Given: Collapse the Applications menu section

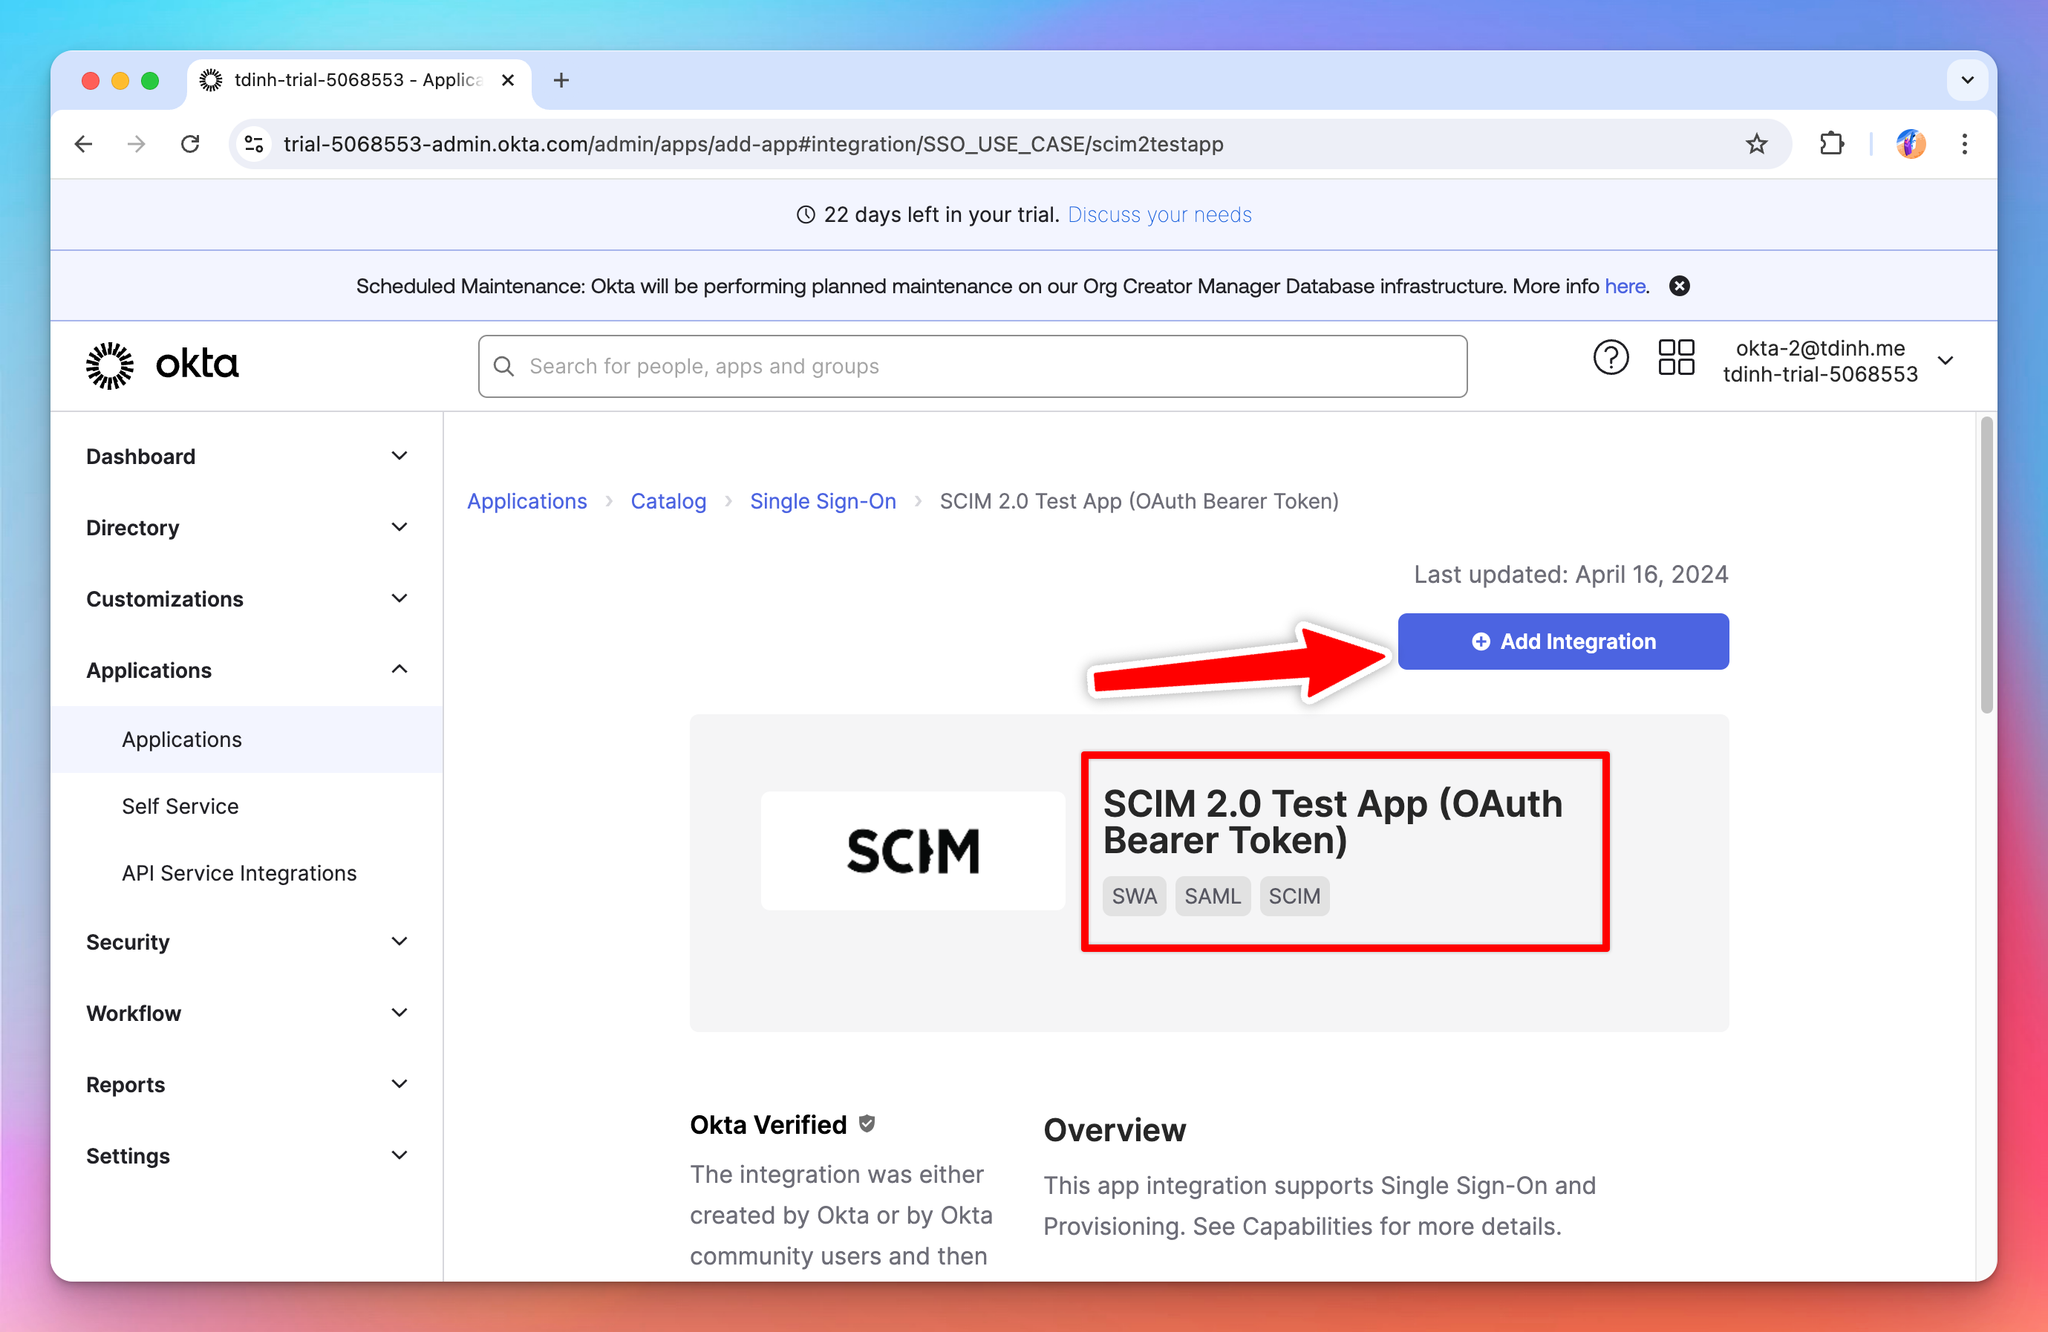Looking at the screenshot, I should (247, 670).
